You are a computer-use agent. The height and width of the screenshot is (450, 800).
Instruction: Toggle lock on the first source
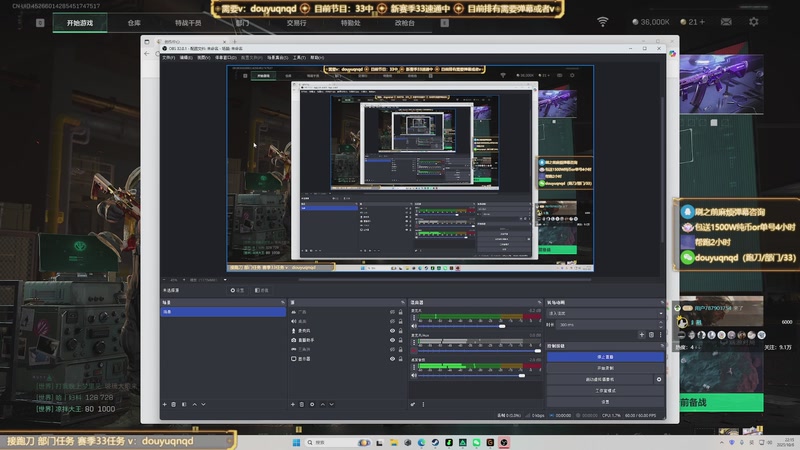coord(400,312)
